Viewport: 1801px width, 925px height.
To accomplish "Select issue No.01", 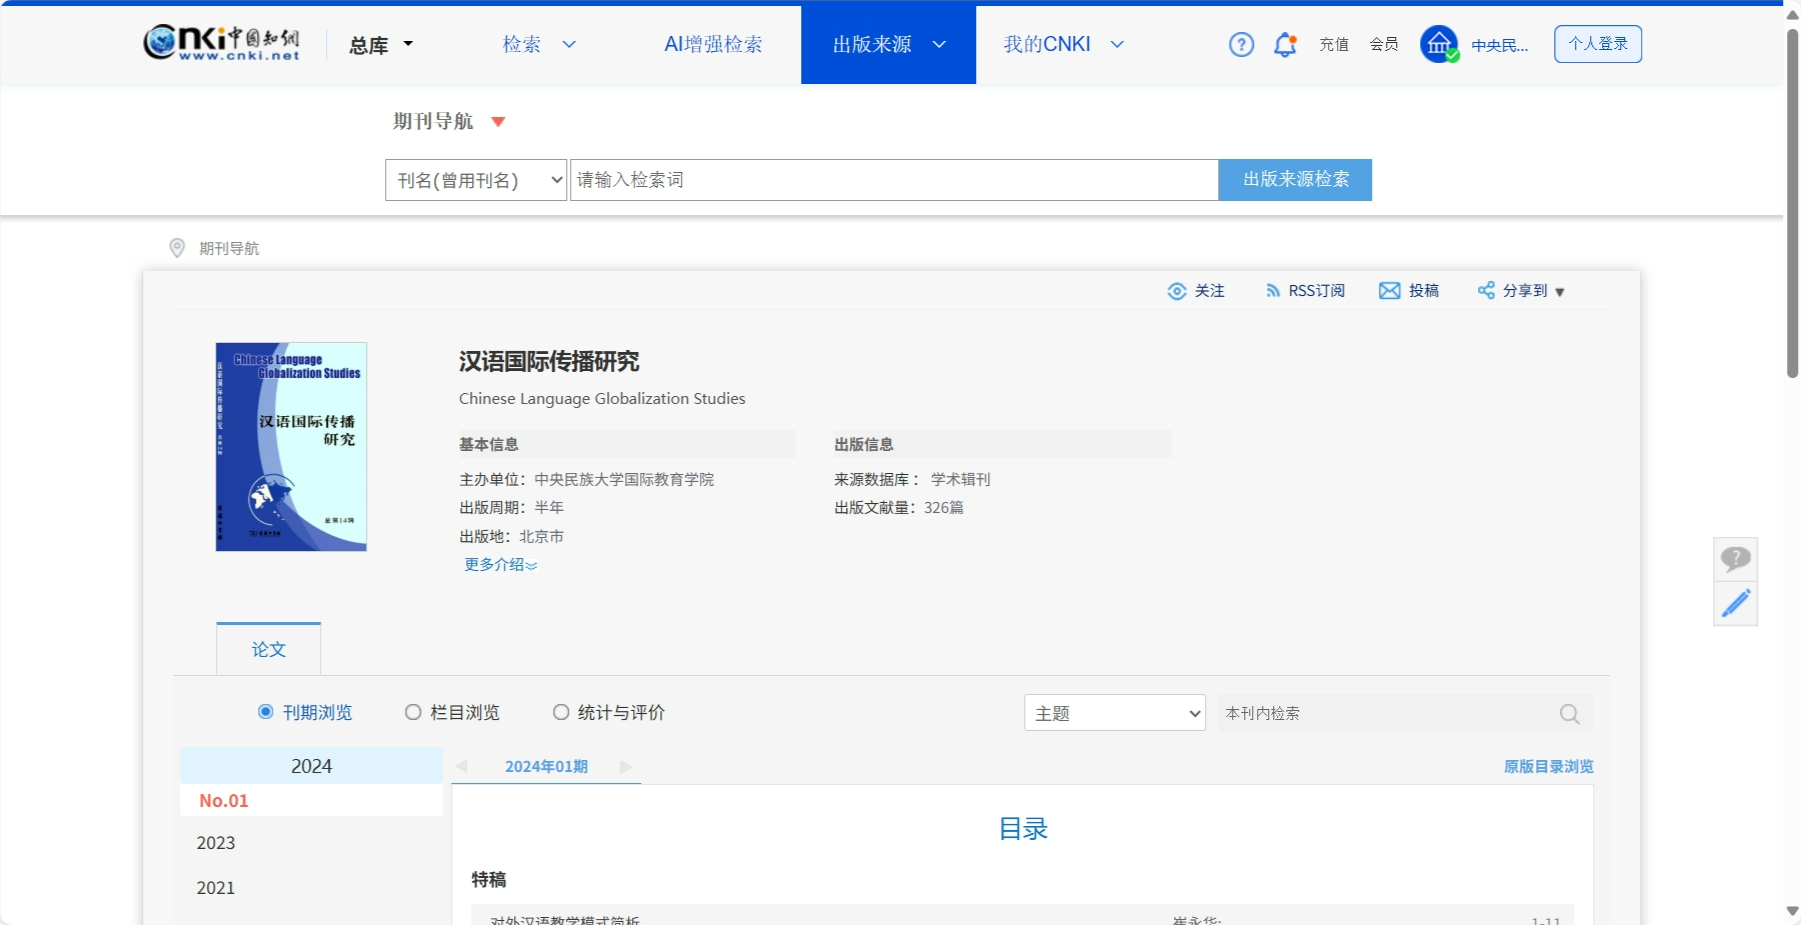I will click(x=223, y=801).
